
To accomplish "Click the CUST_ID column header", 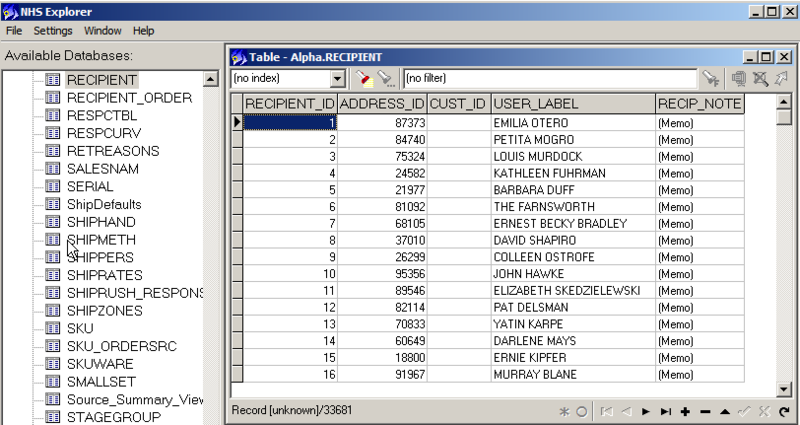I will pos(459,104).
